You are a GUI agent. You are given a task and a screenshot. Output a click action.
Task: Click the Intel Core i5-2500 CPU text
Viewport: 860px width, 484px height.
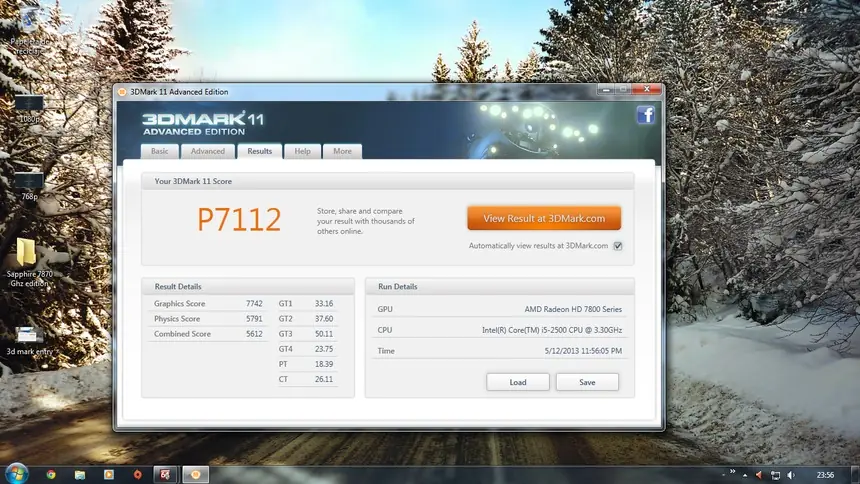point(552,330)
